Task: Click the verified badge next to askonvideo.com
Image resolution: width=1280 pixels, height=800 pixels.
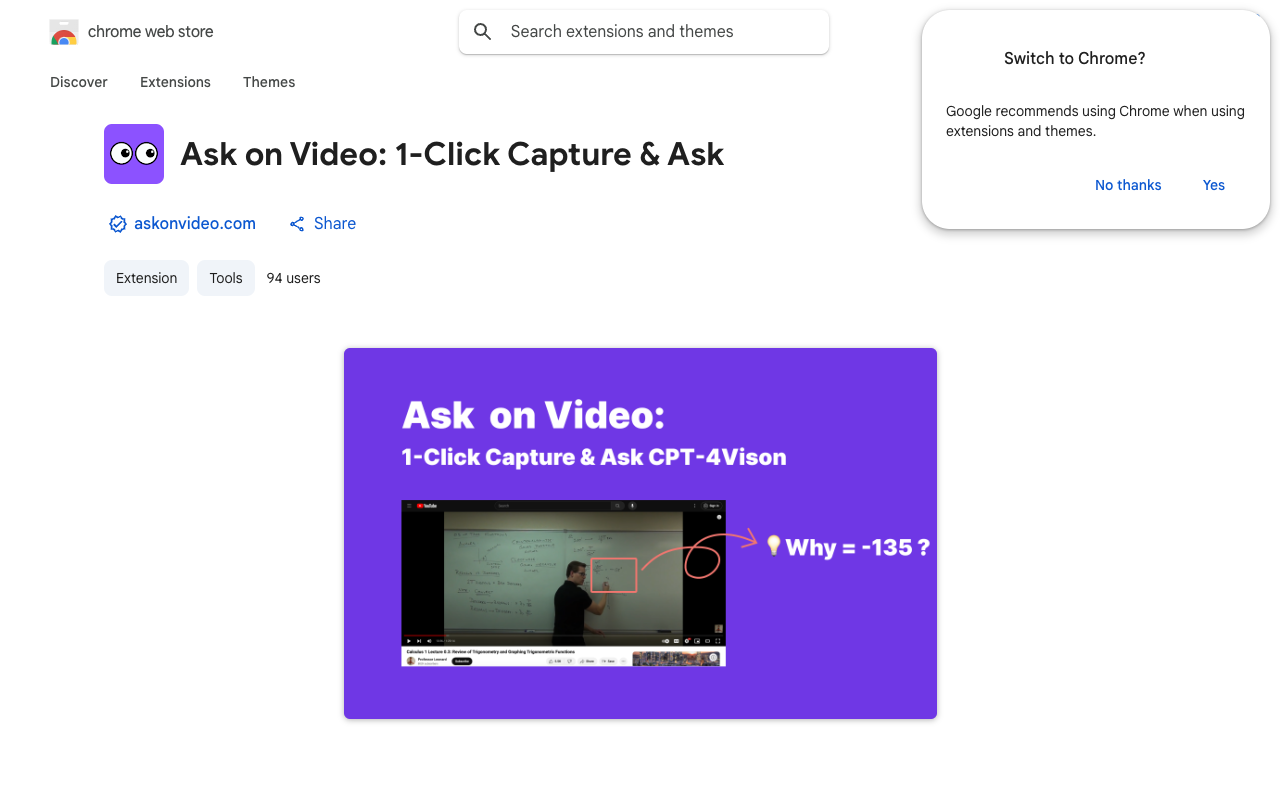Action: [x=118, y=224]
